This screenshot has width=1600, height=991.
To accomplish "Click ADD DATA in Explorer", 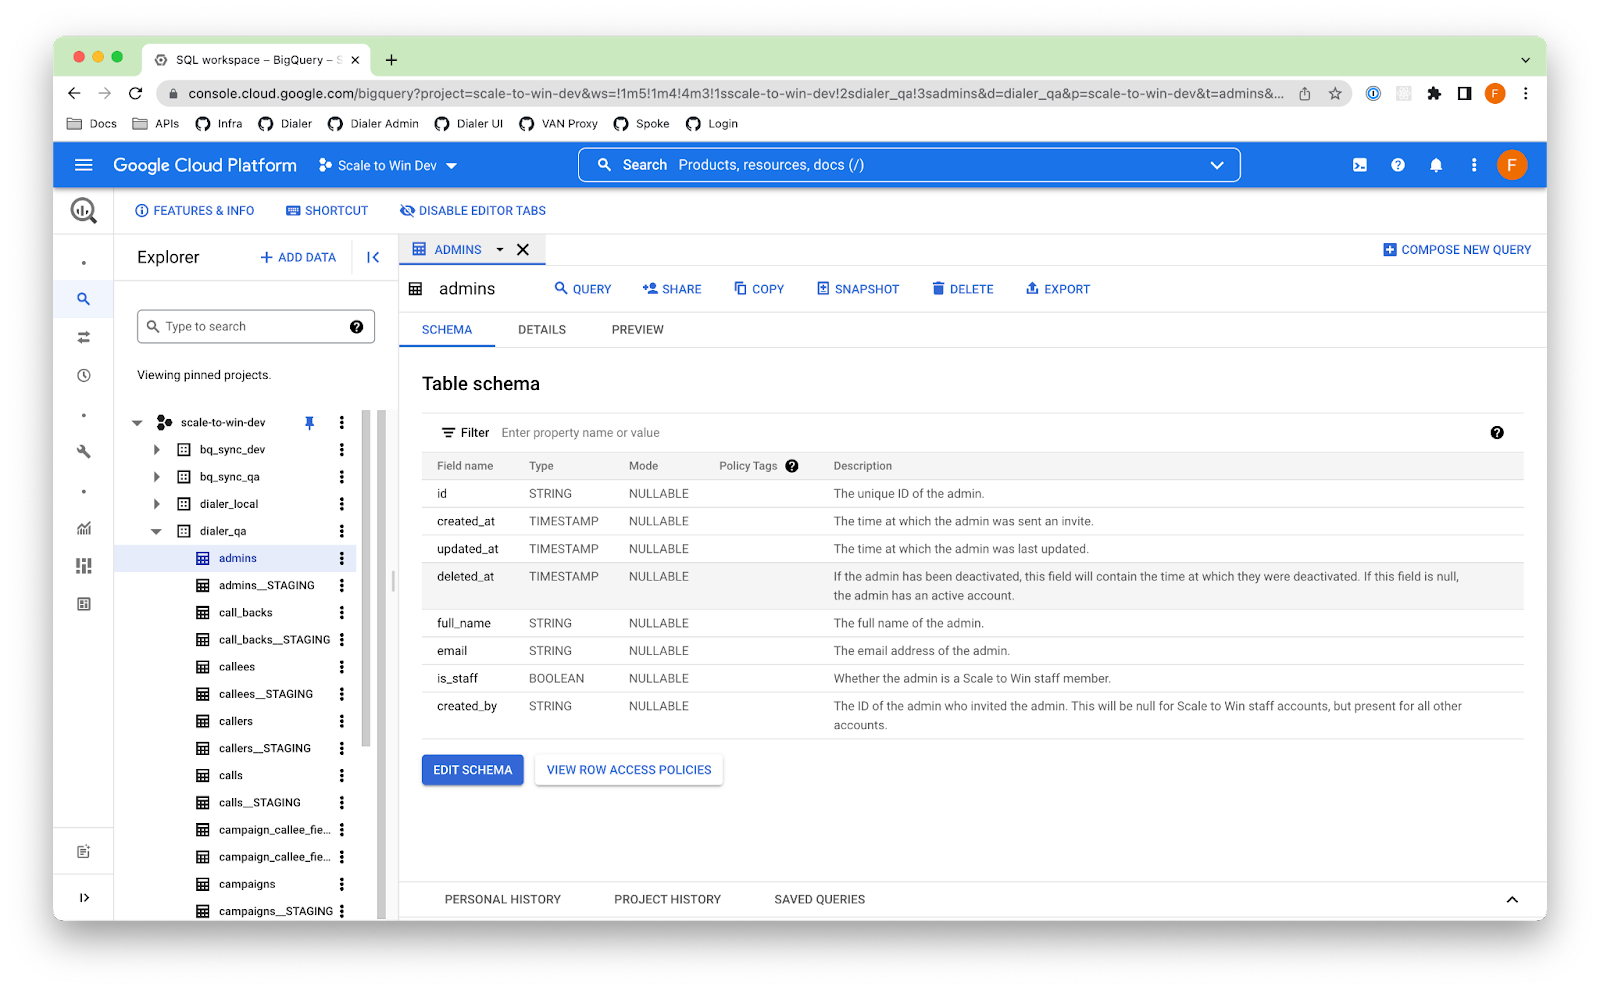I will point(298,258).
